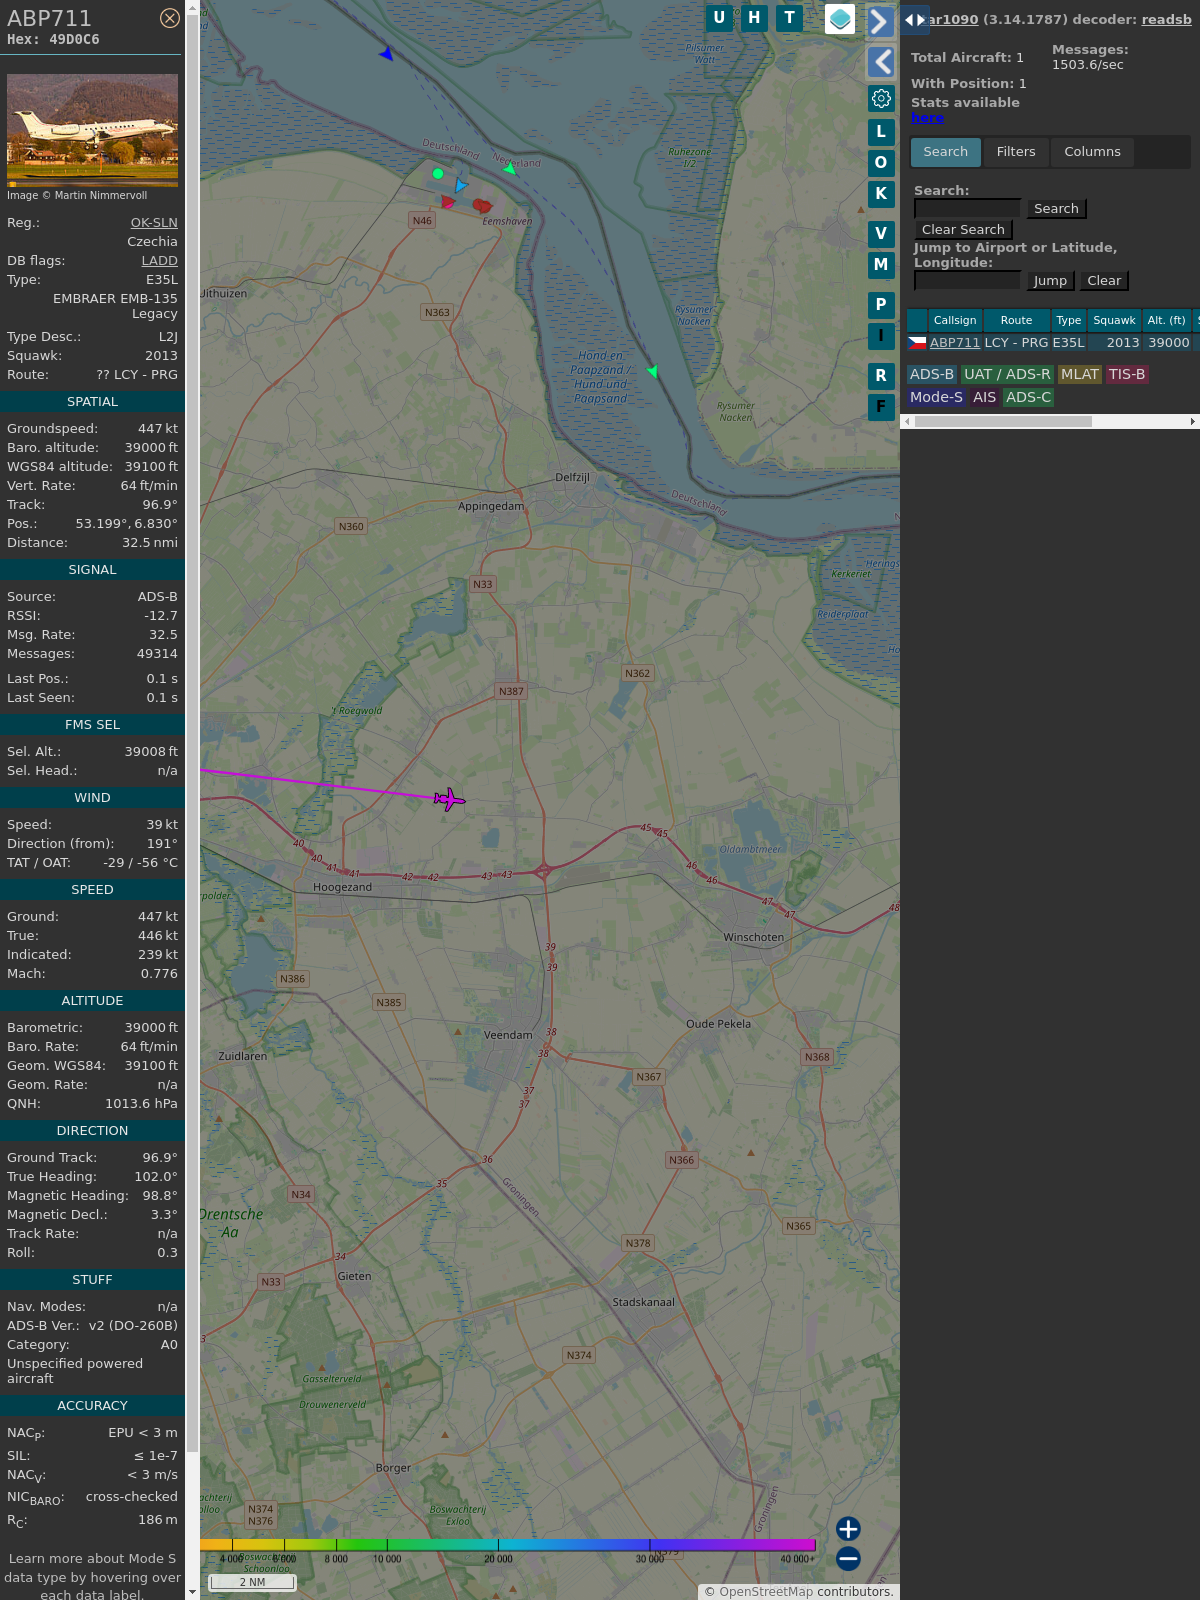Toggle sidebar width using double-arrow control
Screen dimensions: 1200x1600
pos(914,19)
